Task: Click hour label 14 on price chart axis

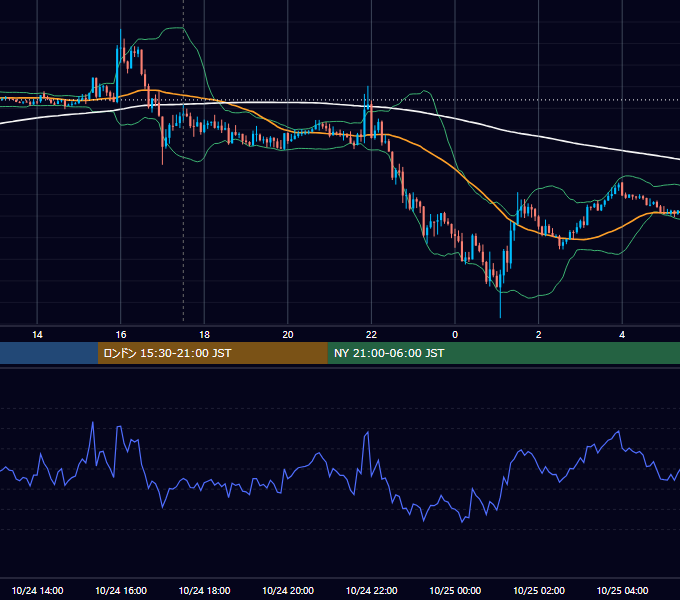Action: click(x=37, y=335)
